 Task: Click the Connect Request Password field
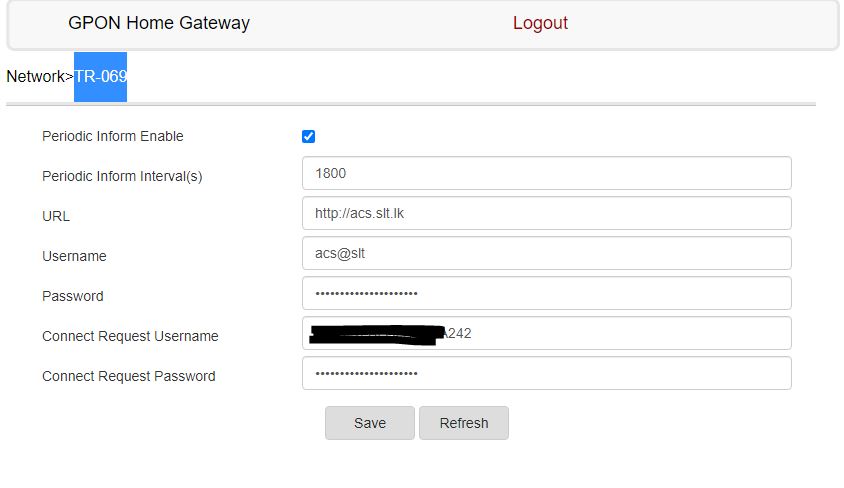(546, 373)
